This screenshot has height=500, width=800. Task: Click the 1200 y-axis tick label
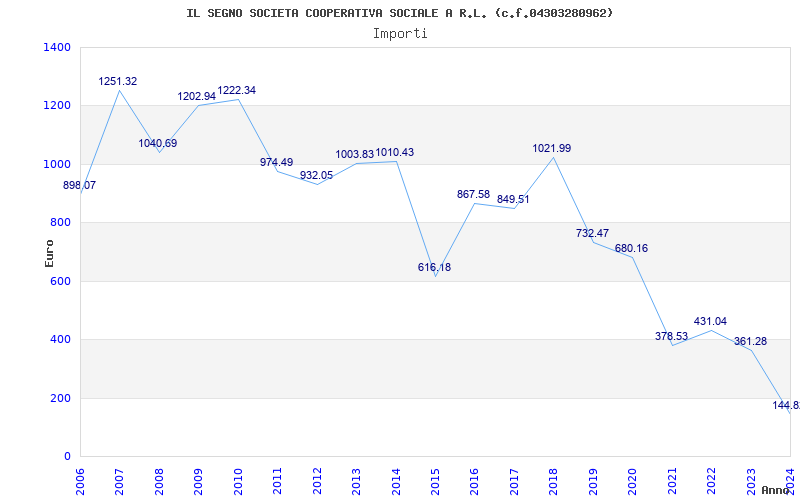tap(57, 106)
